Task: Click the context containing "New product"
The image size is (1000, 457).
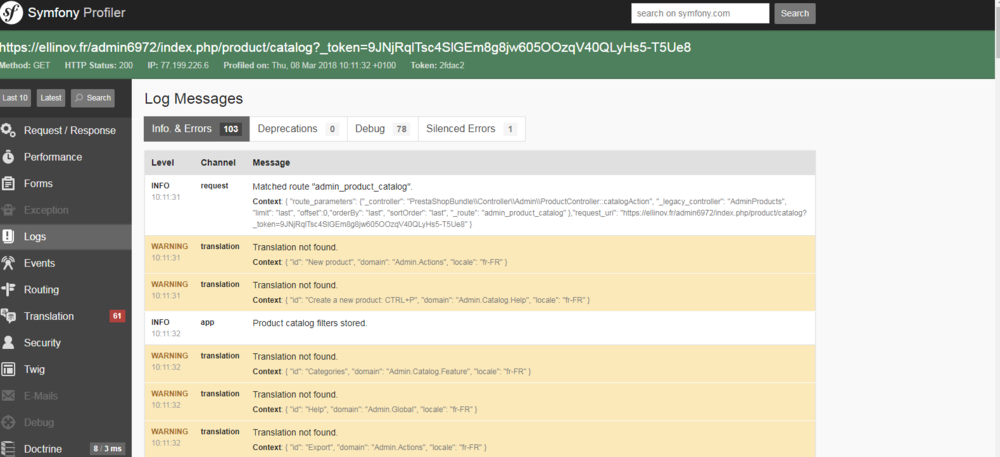Action: click(380, 262)
